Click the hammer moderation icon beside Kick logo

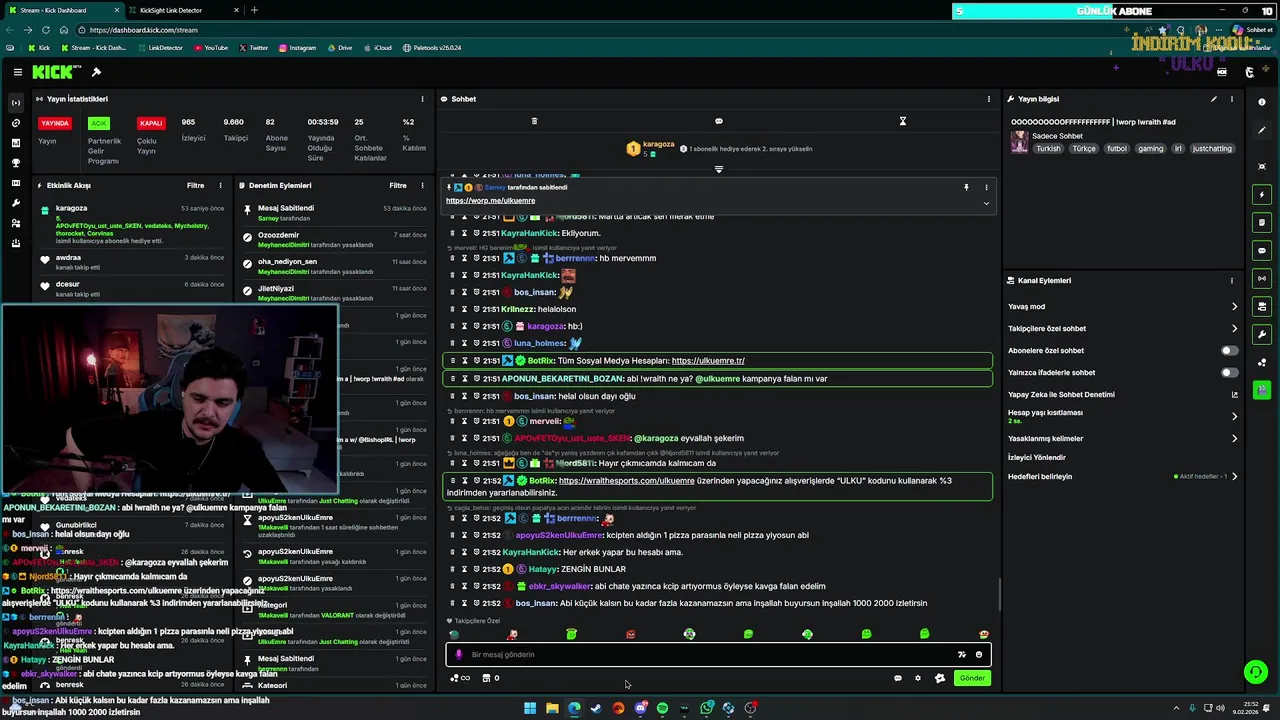pyautogui.click(x=96, y=72)
